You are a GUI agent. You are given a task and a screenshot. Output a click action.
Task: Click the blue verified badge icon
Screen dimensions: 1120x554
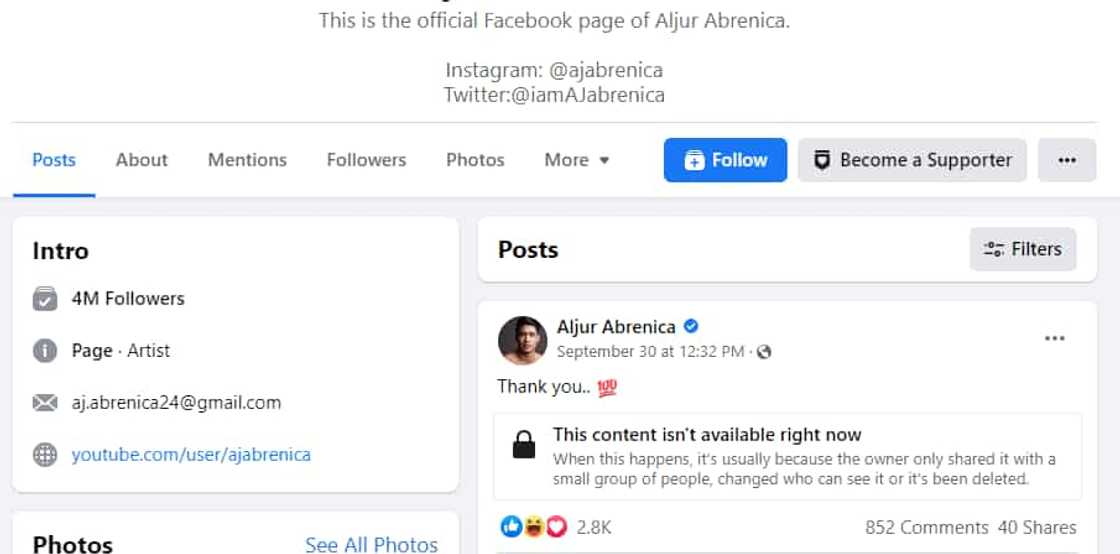[x=691, y=326]
